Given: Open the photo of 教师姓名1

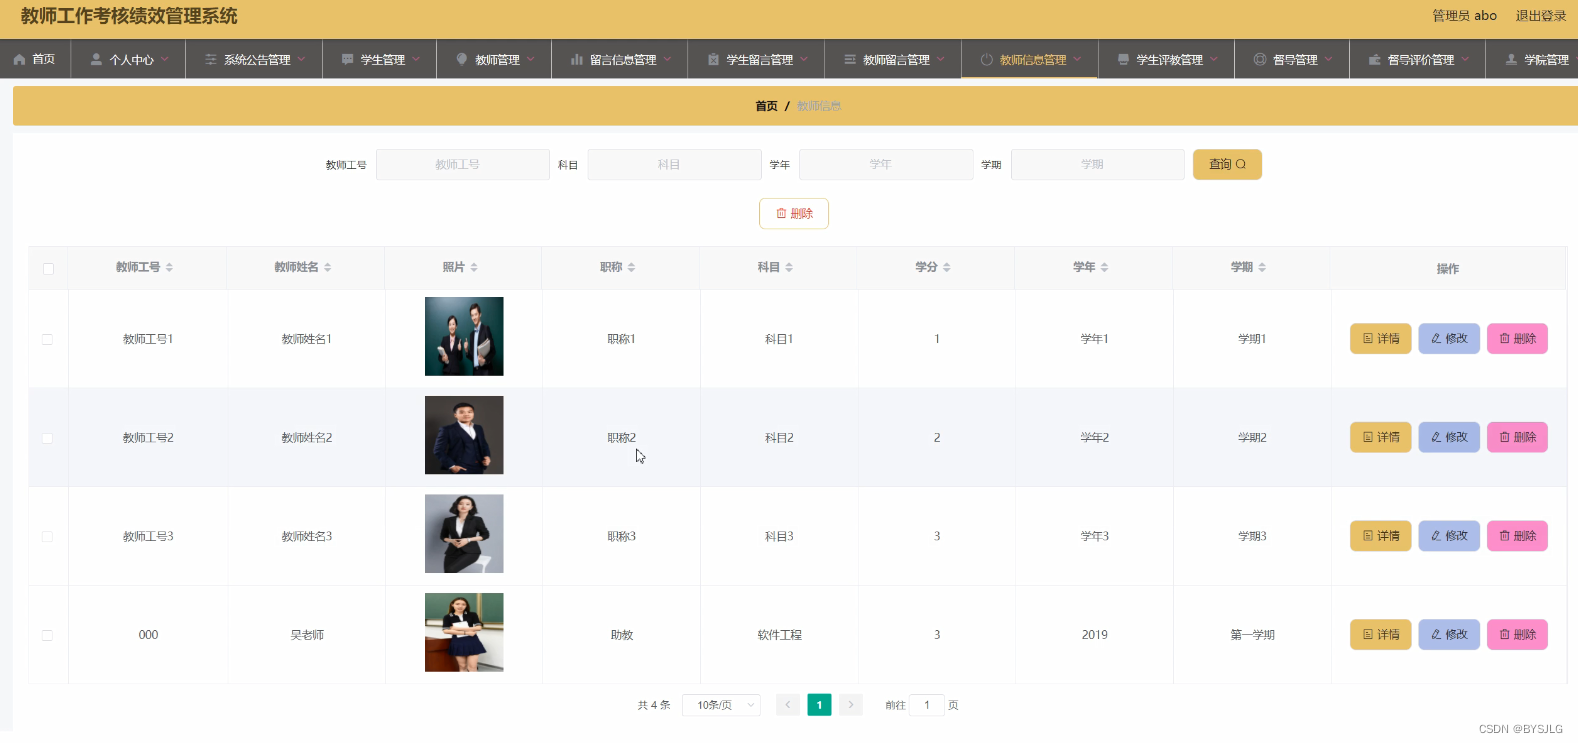Looking at the screenshot, I should coord(464,336).
